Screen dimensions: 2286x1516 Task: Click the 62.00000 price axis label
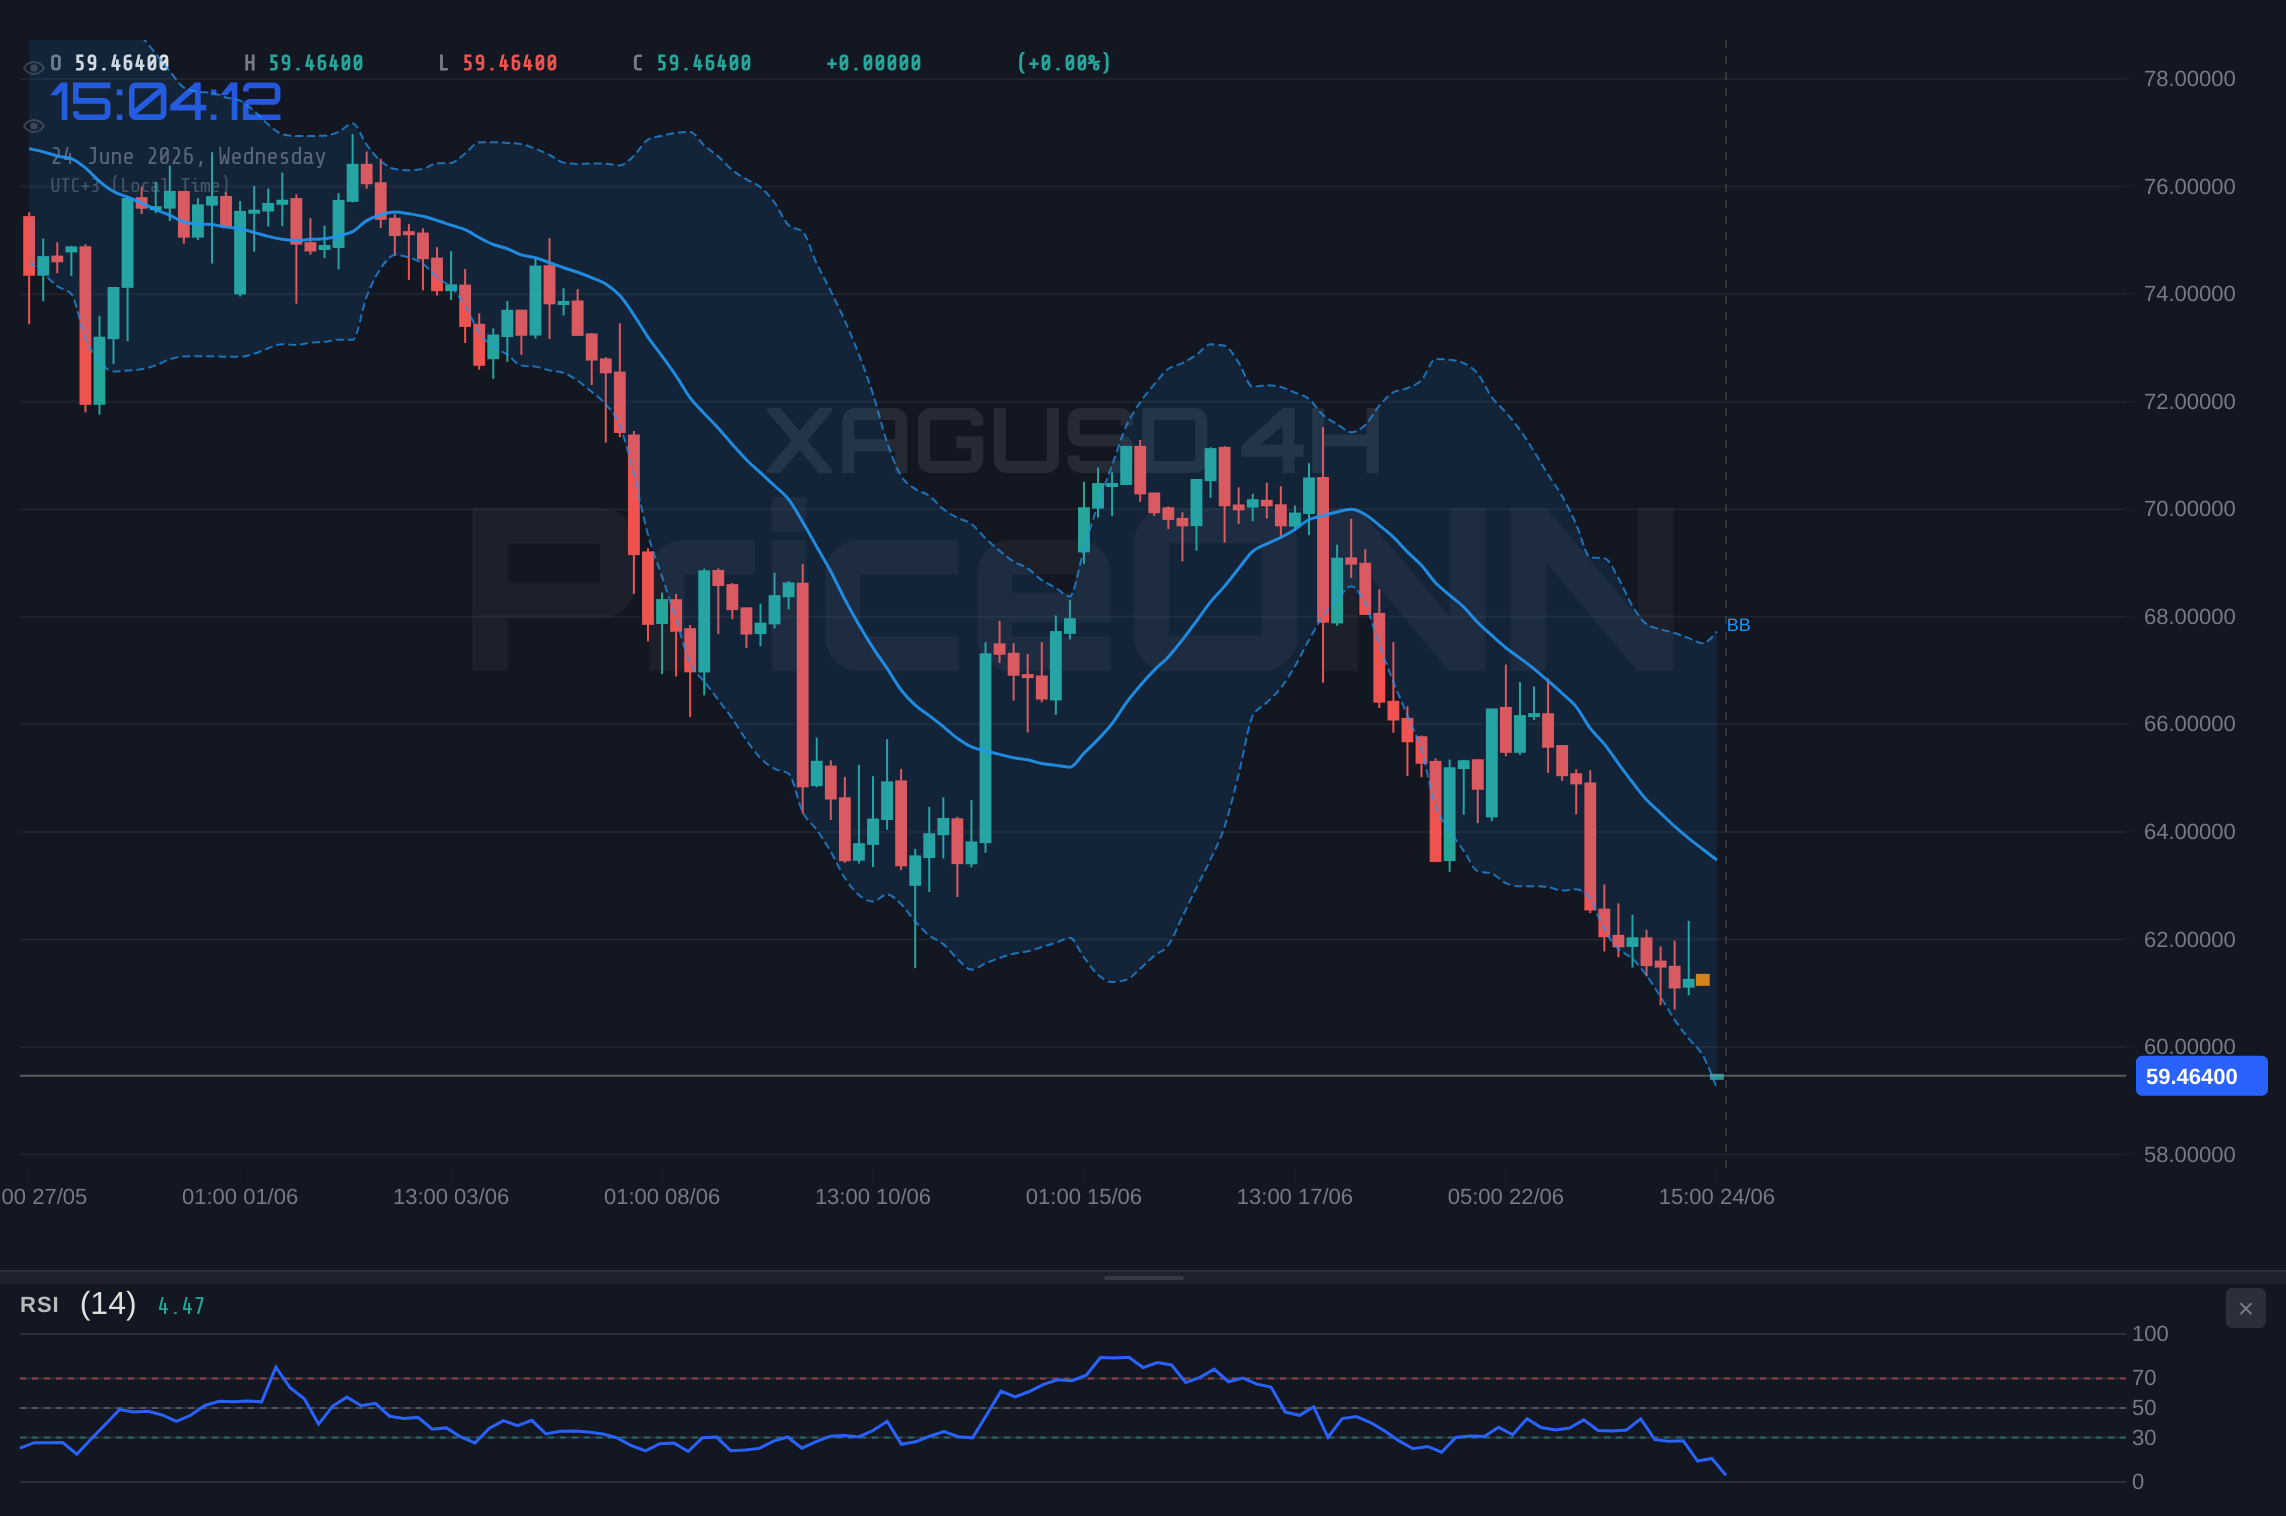tap(2189, 940)
